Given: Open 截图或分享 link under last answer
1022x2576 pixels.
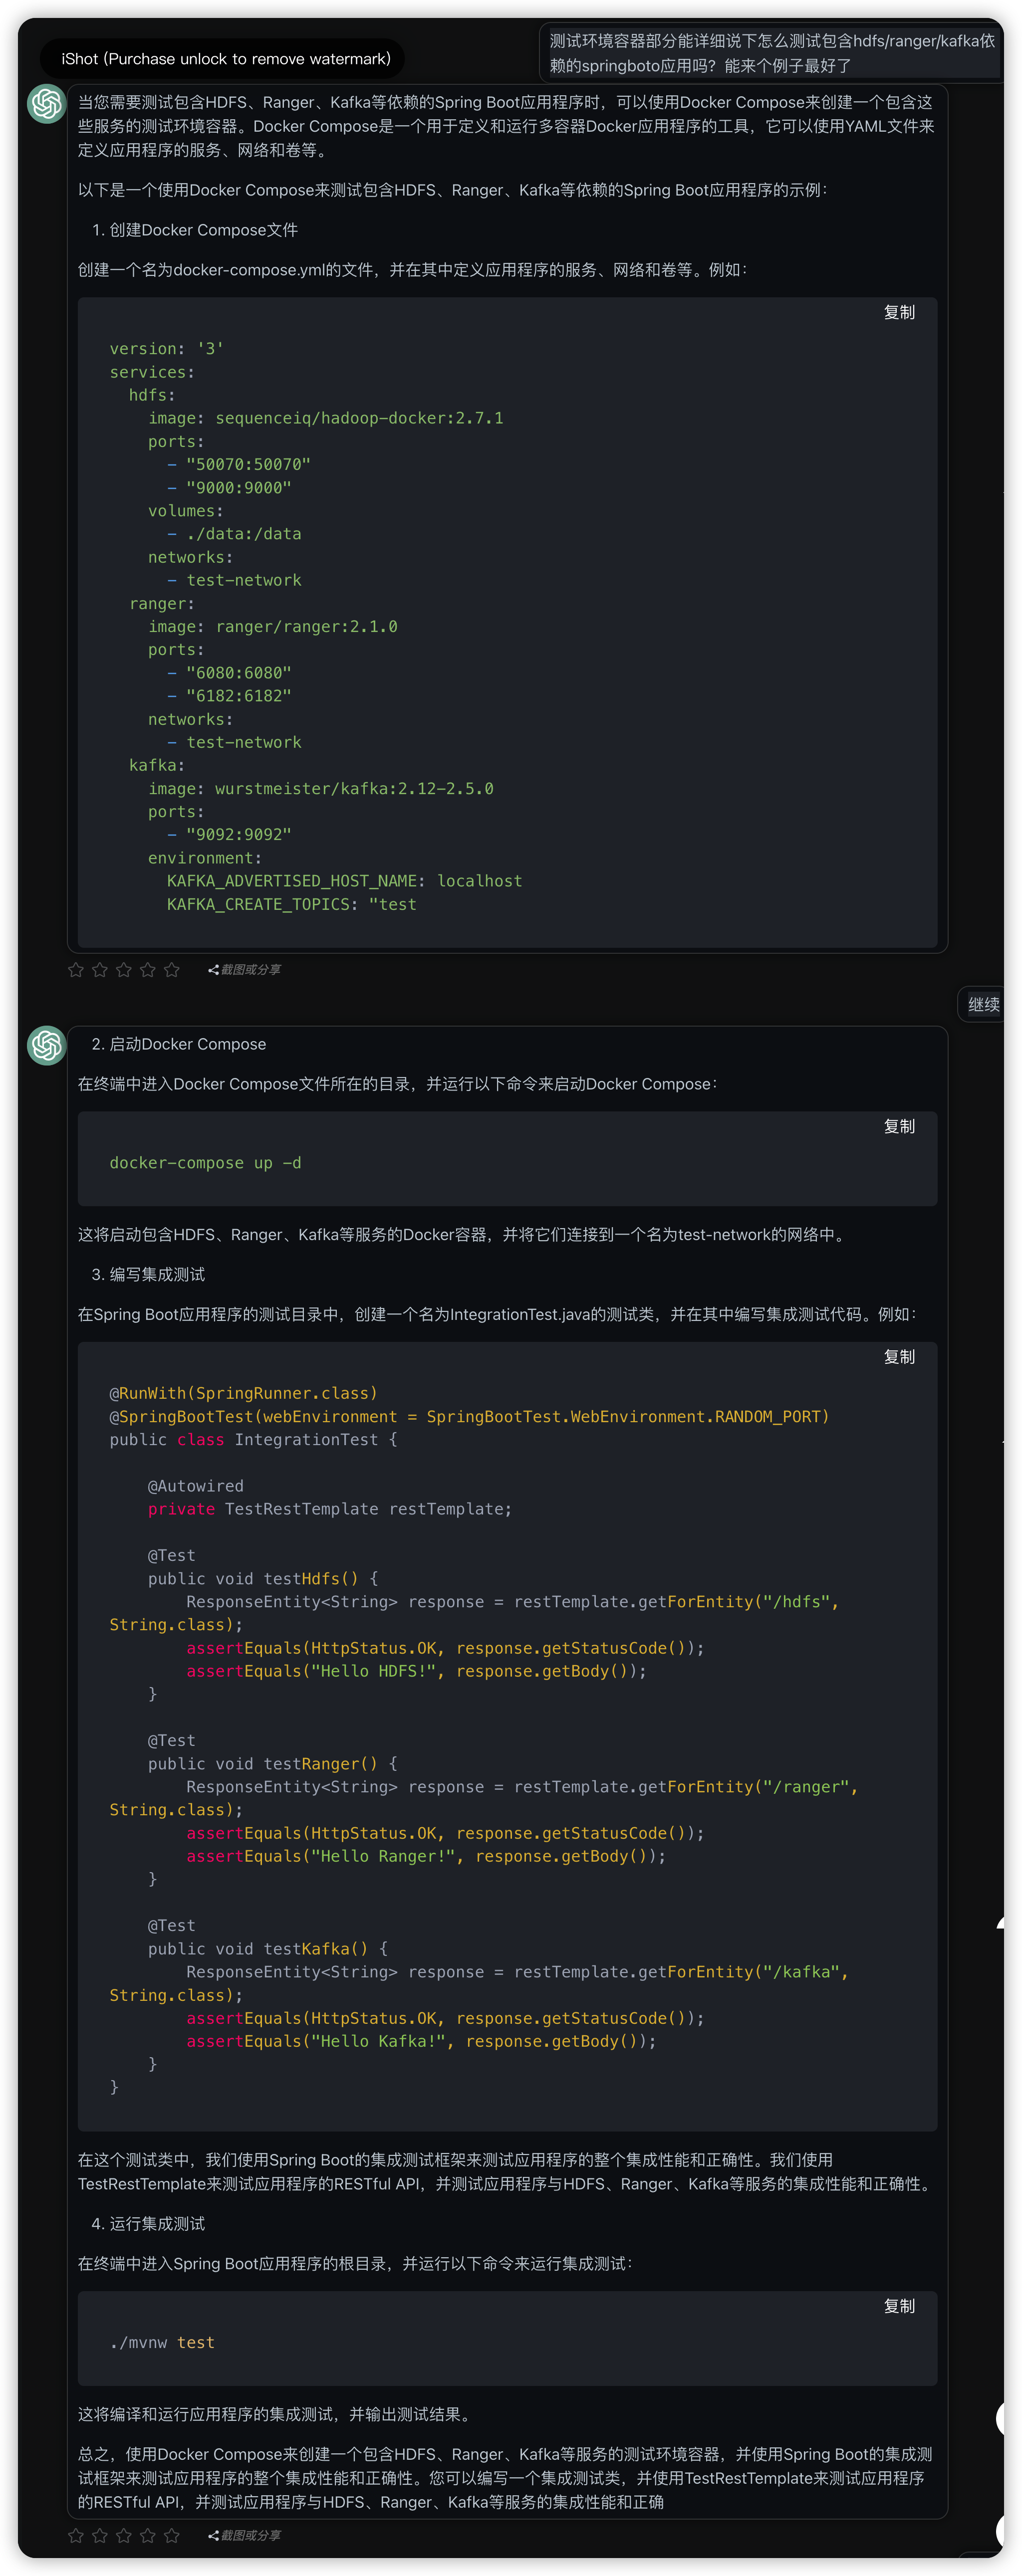Looking at the screenshot, I should point(250,2535).
